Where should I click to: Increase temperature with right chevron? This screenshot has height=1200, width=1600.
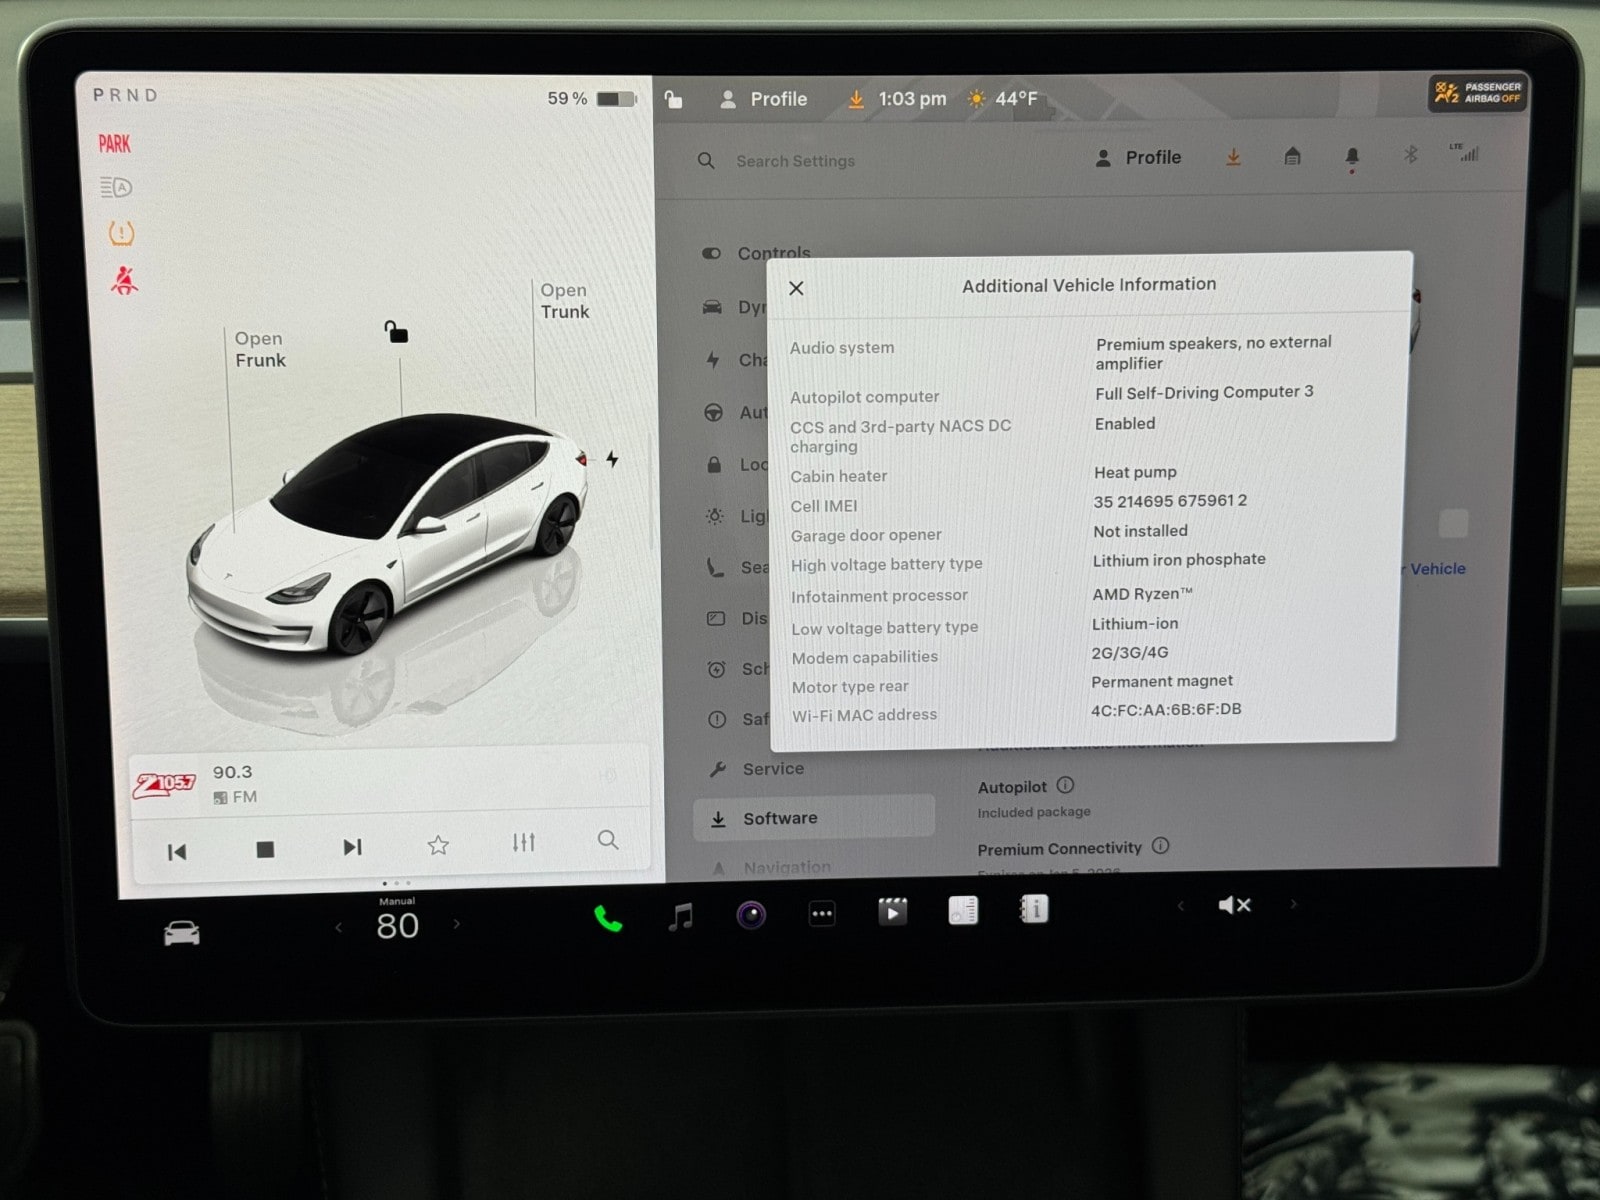pyautogui.click(x=457, y=924)
